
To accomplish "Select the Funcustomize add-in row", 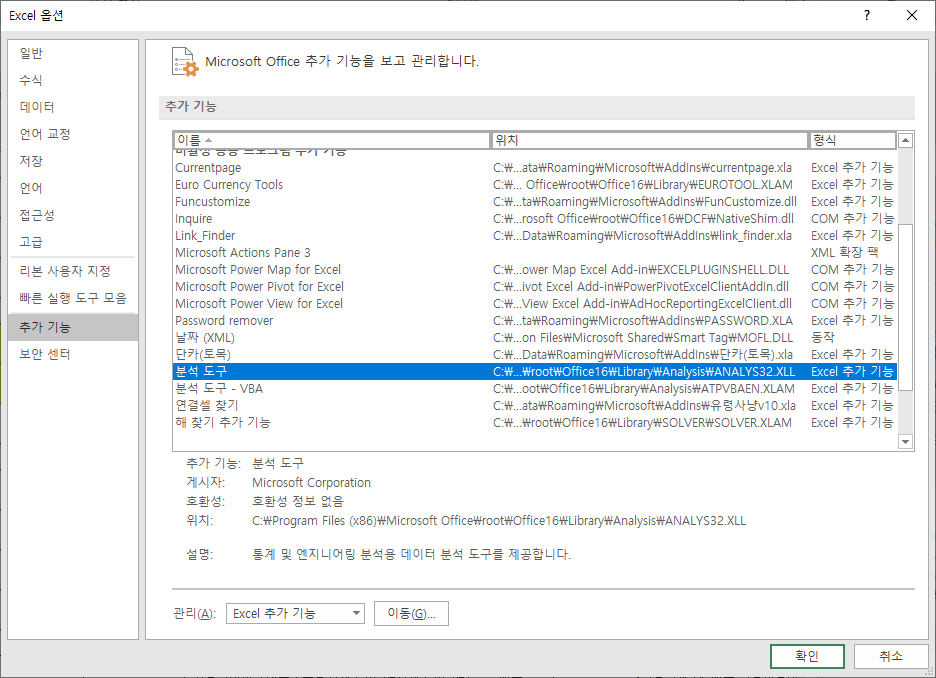I will point(534,202).
